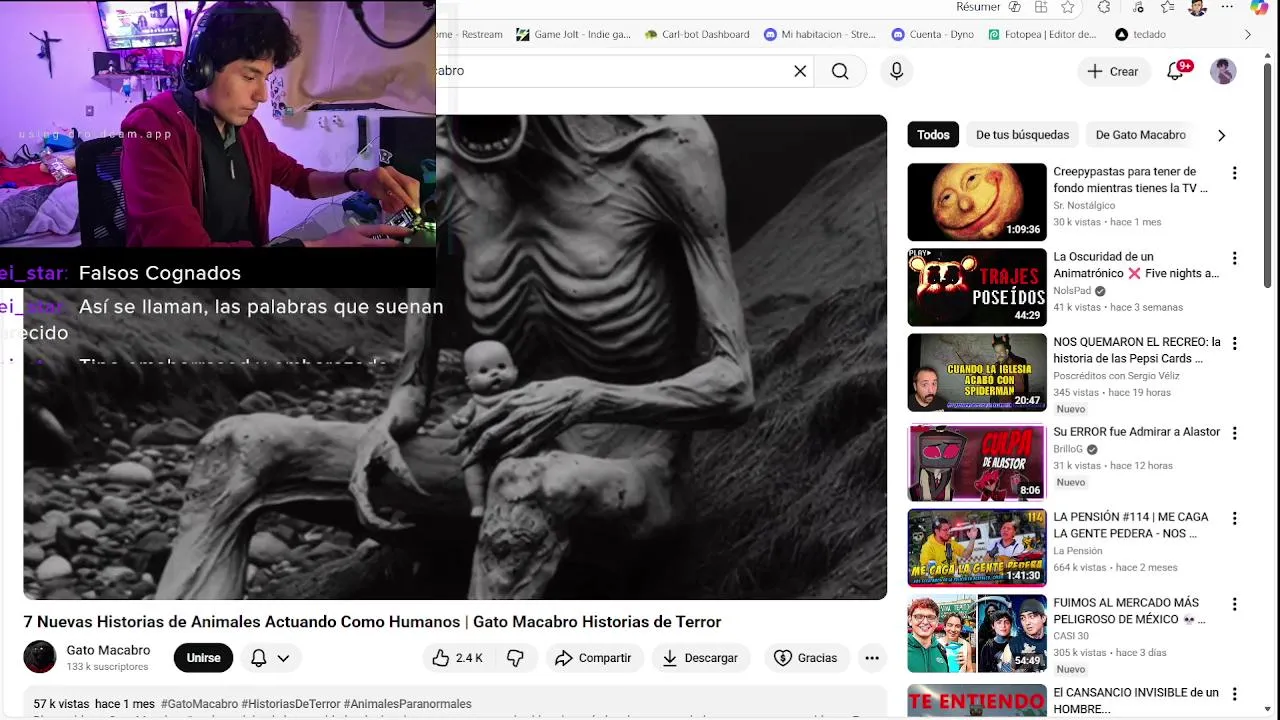The width and height of the screenshot is (1280, 720).
Task: Click the Poscréditos con Sergio Véliz channel
Action: [1116, 376]
